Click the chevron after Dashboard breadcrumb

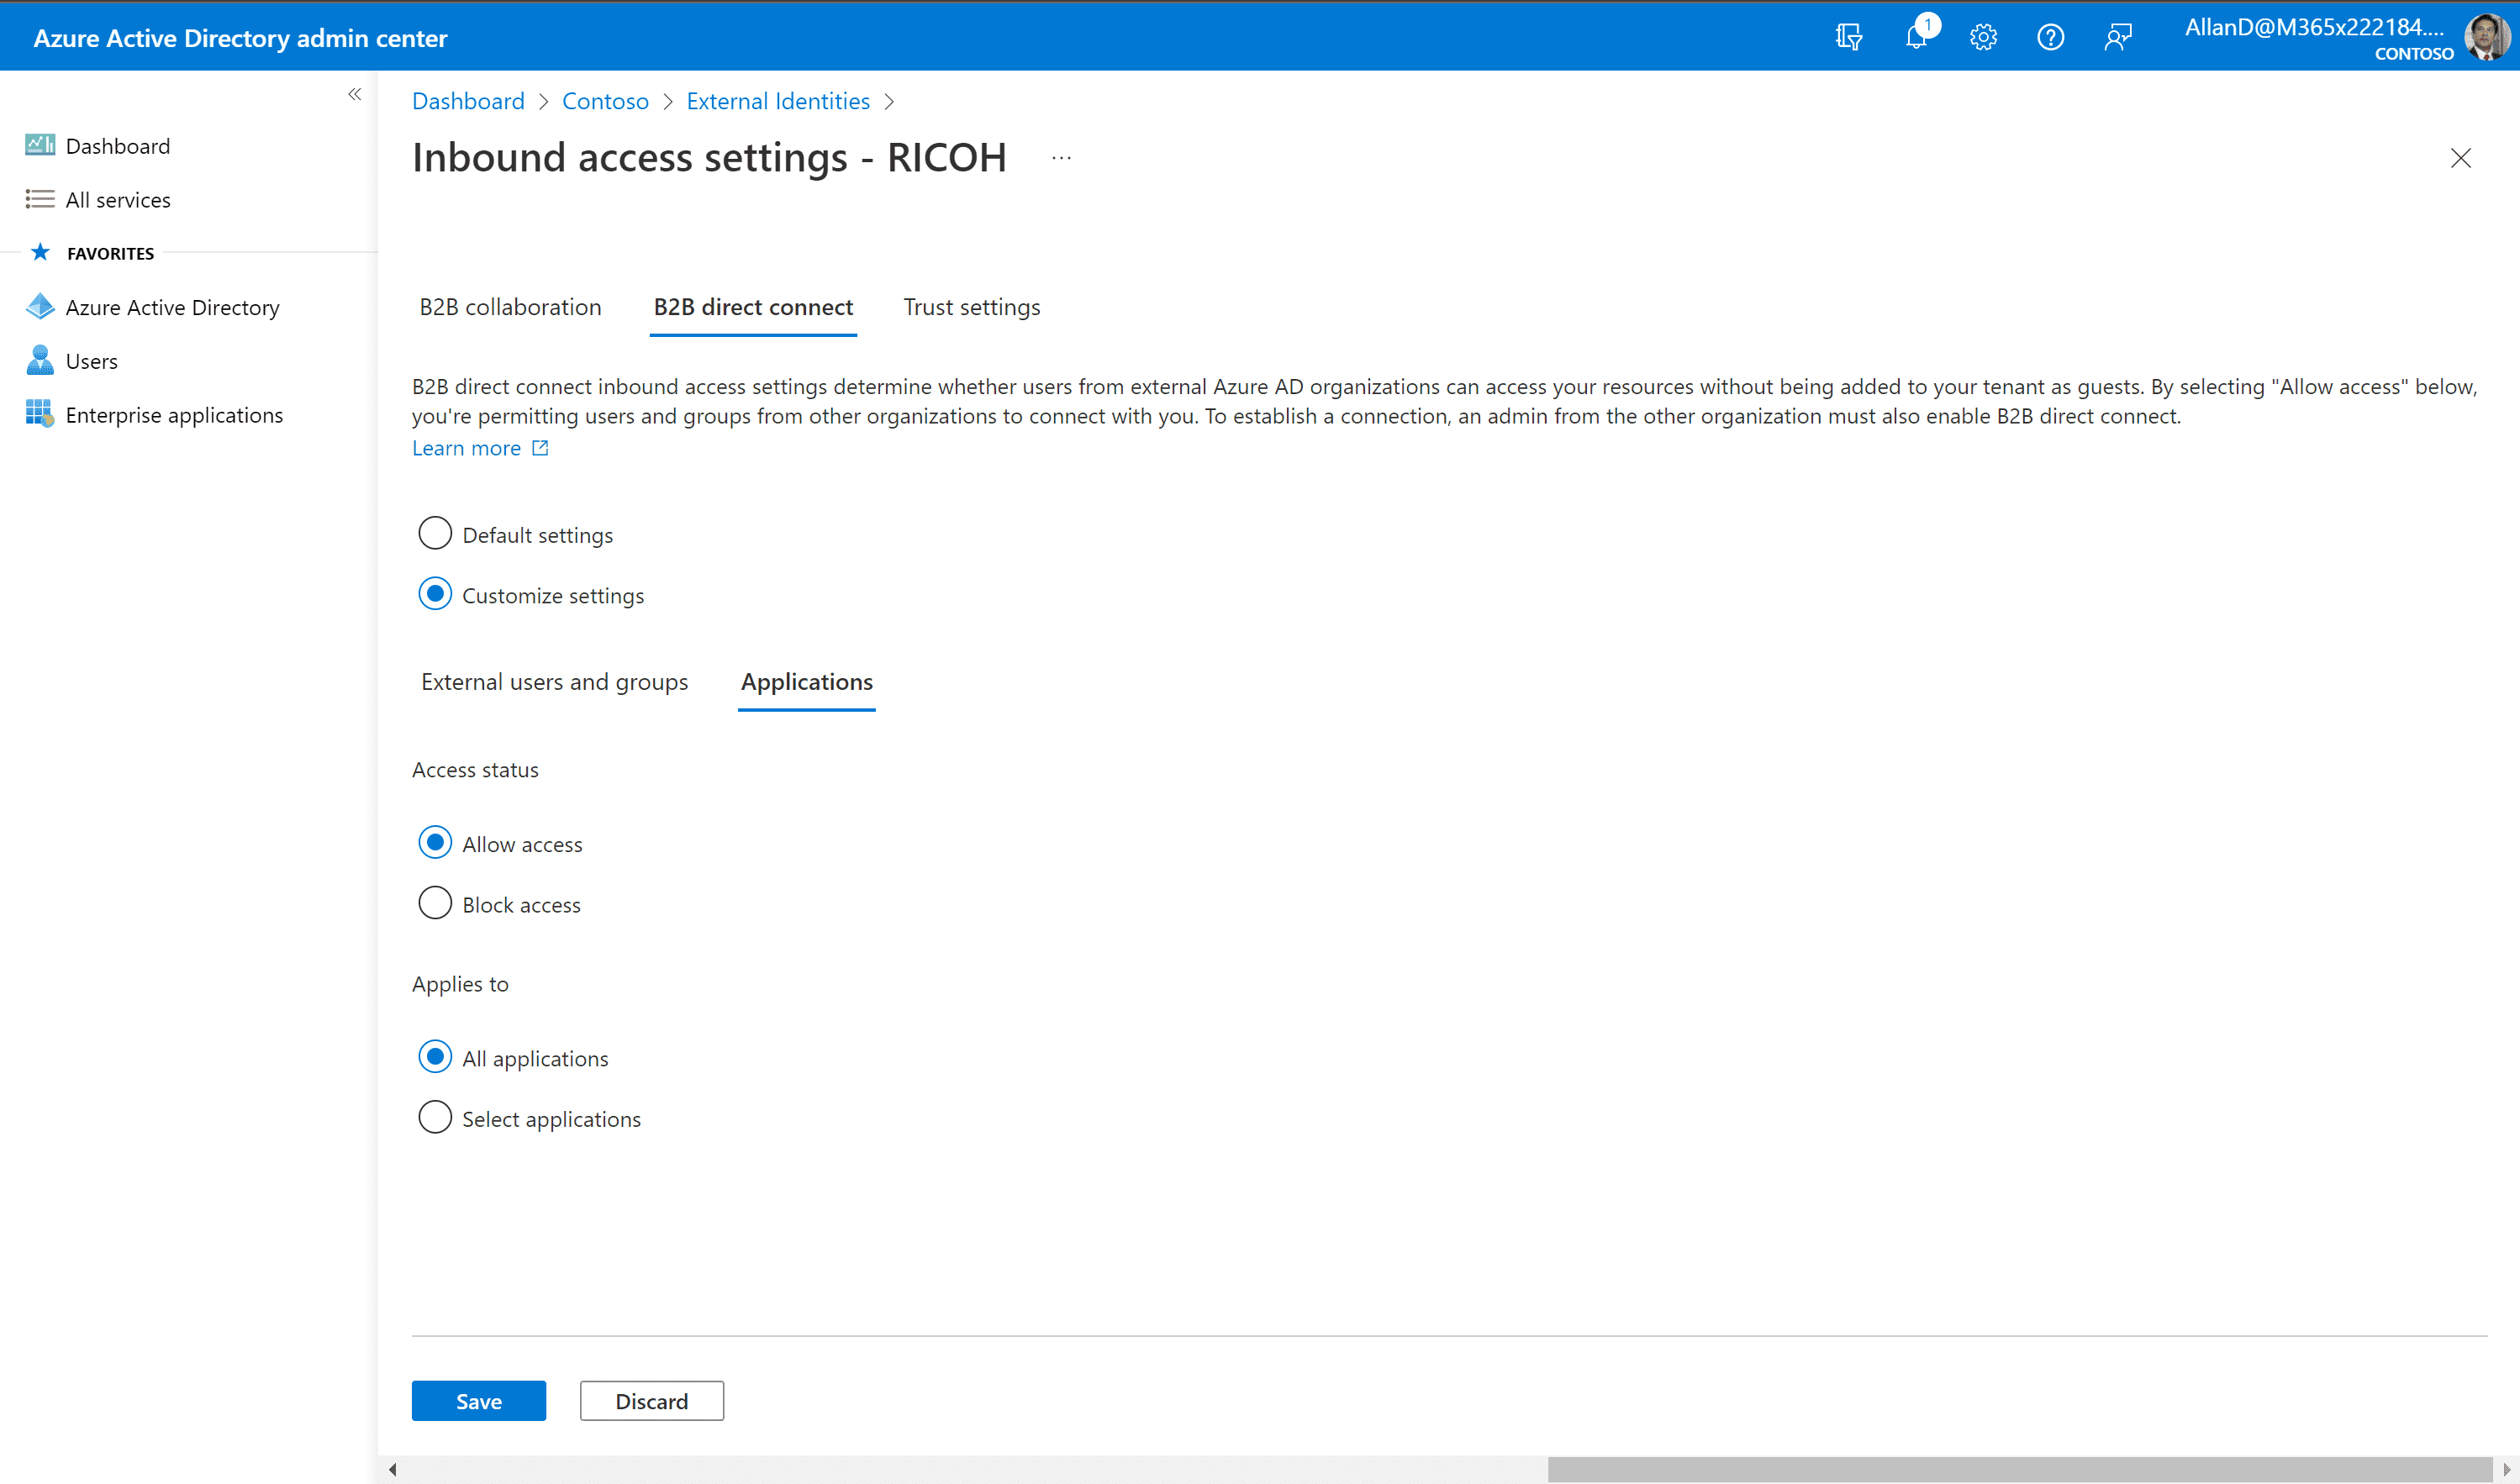(x=544, y=102)
